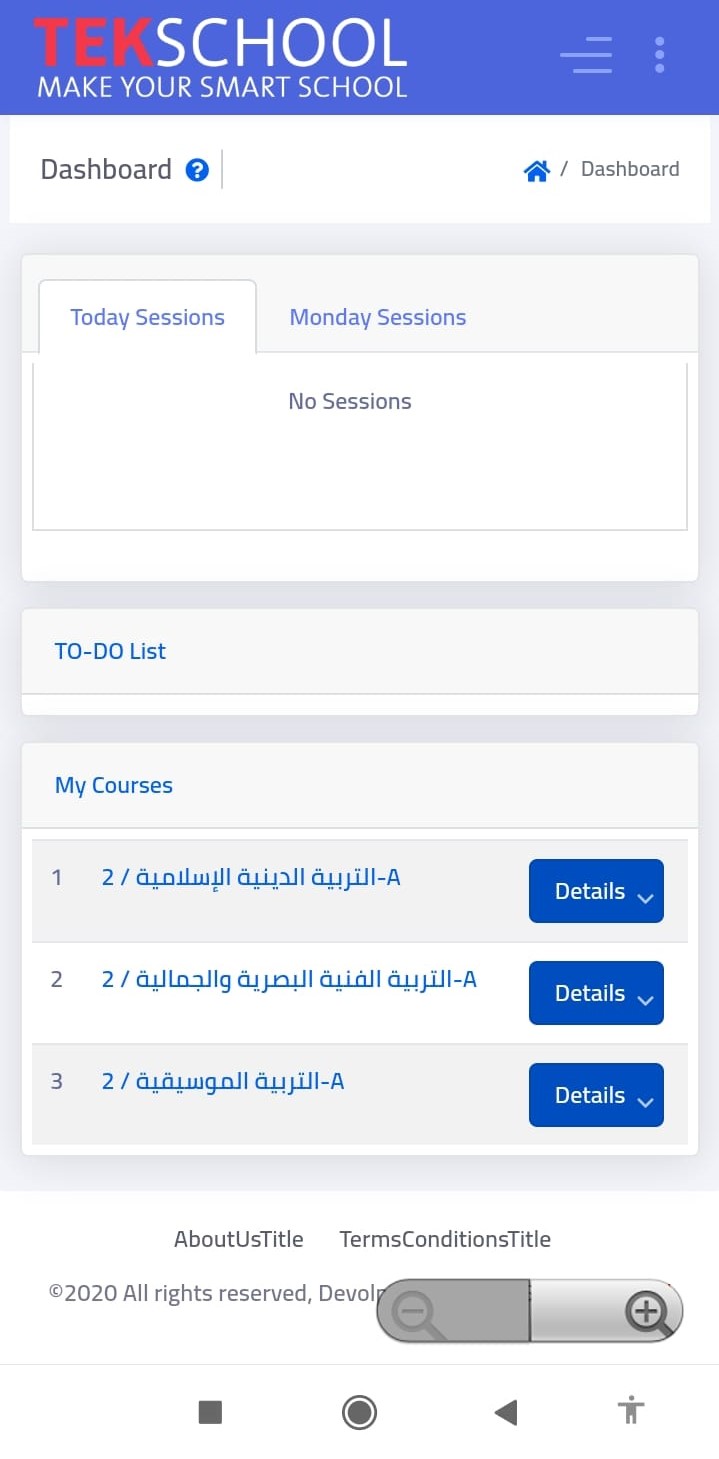Screen dimensions: 719x1459
Task: Switch to the Today Sessions tab
Action: [147, 318]
